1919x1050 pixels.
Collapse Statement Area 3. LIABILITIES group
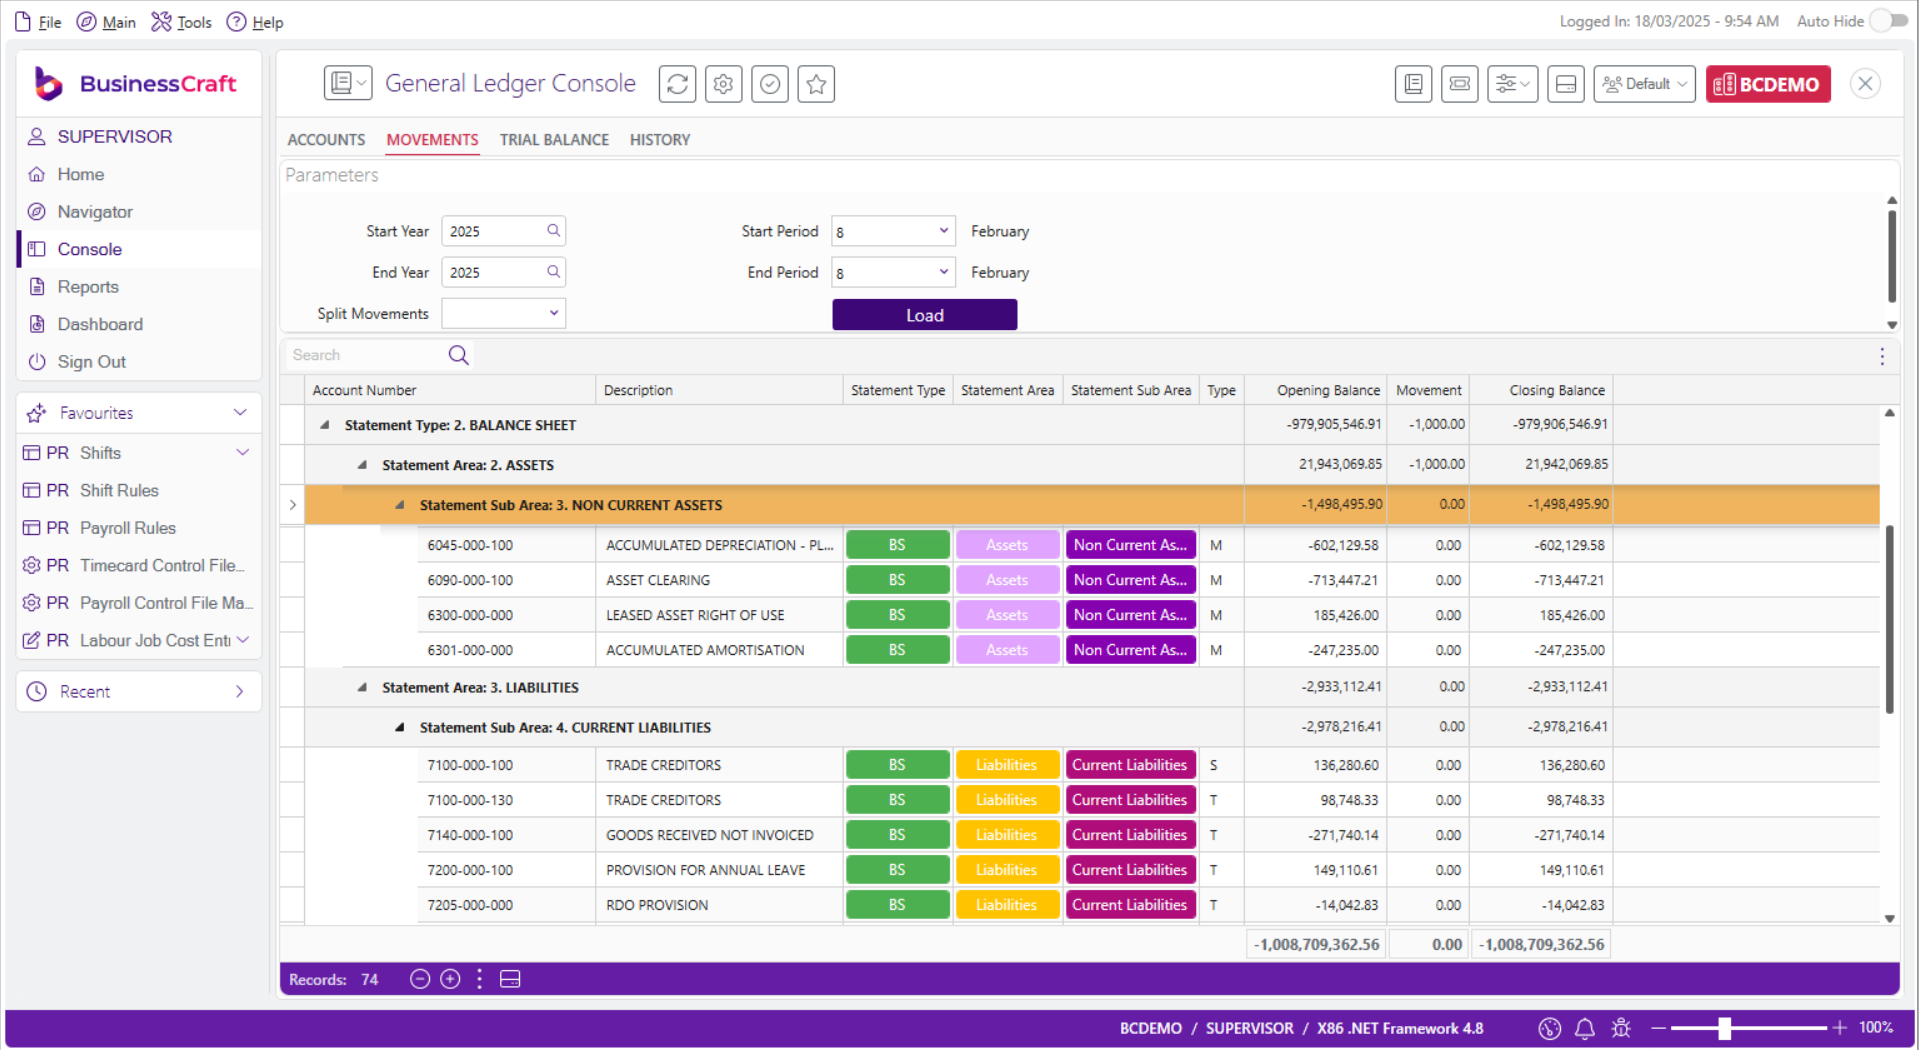pos(362,687)
